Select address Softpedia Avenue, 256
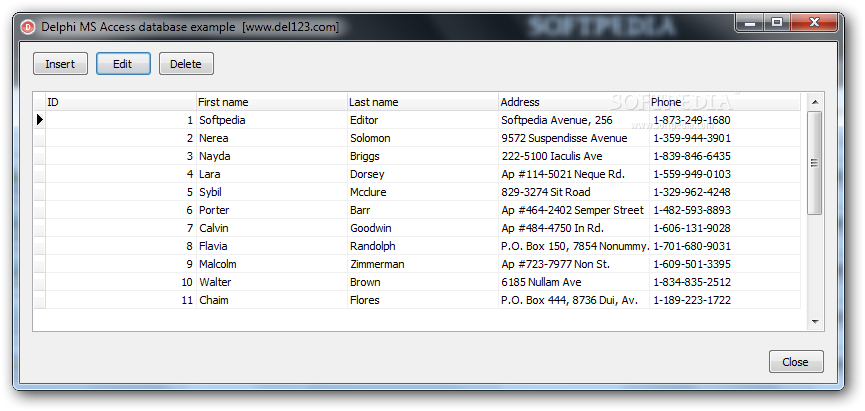865x411 pixels. point(574,120)
